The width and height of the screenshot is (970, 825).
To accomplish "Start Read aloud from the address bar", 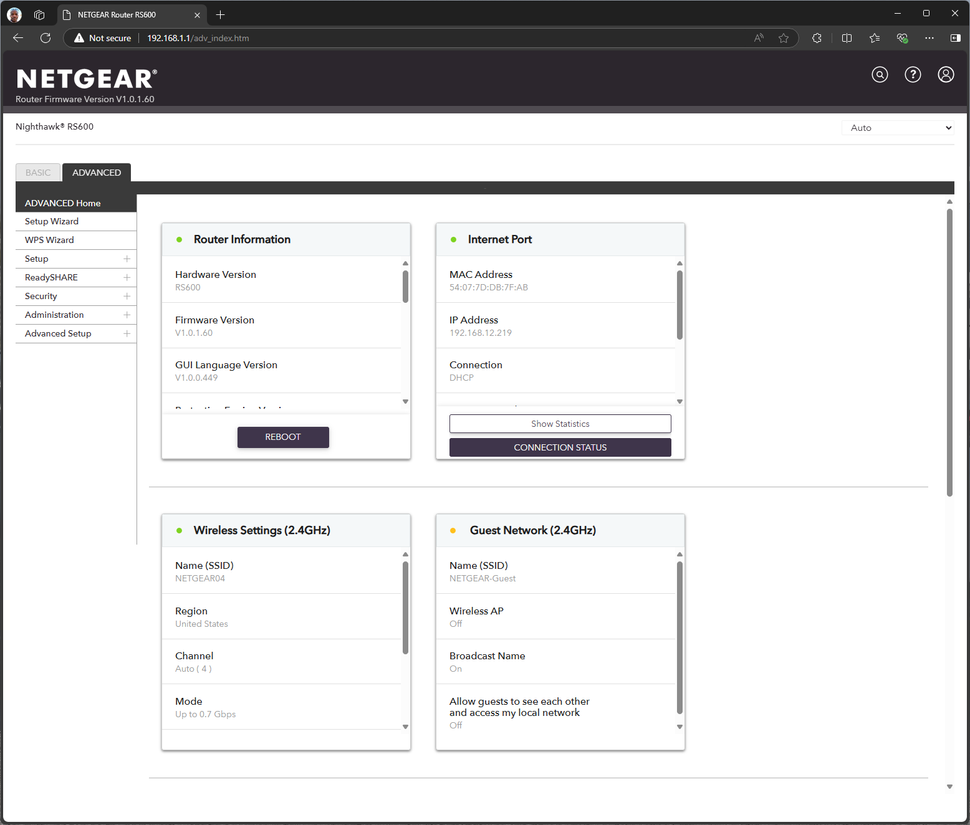I will [758, 38].
